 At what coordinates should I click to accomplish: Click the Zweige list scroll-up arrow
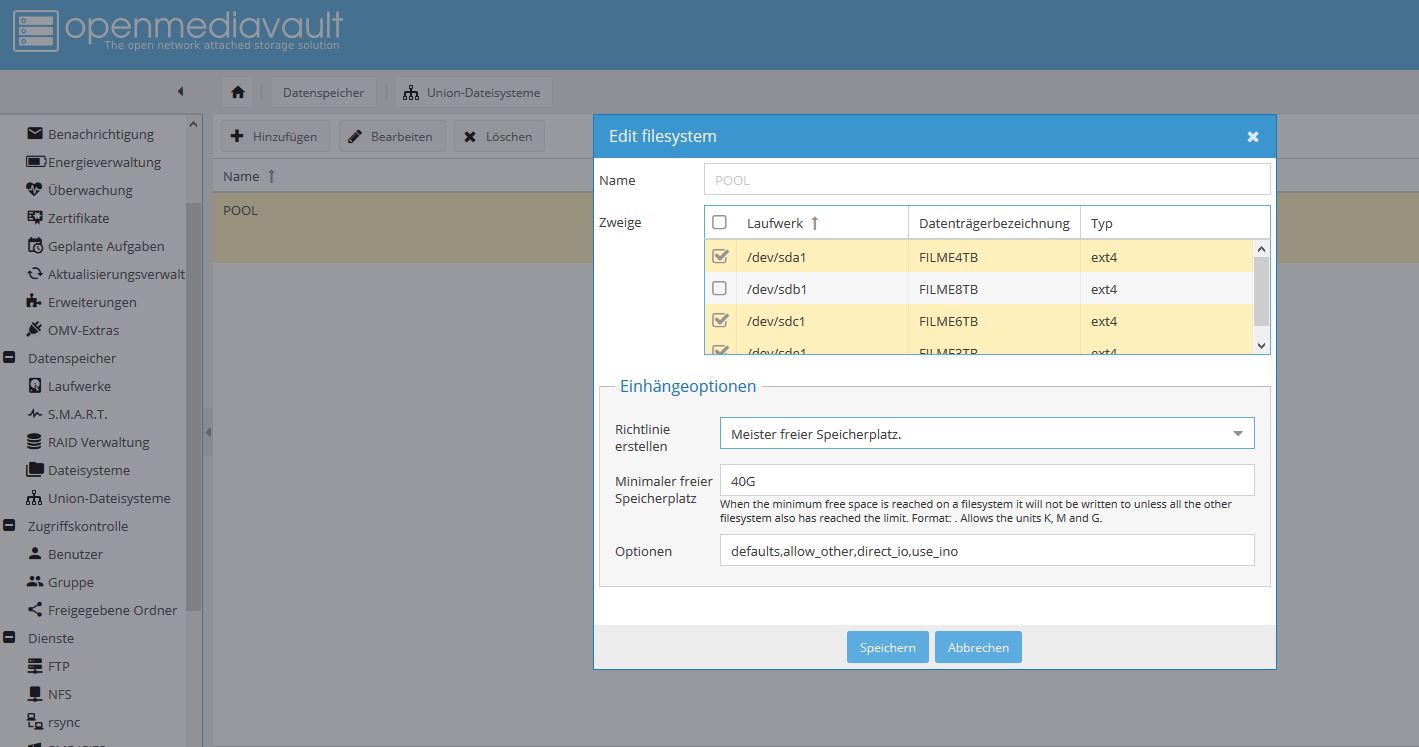click(1261, 249)
